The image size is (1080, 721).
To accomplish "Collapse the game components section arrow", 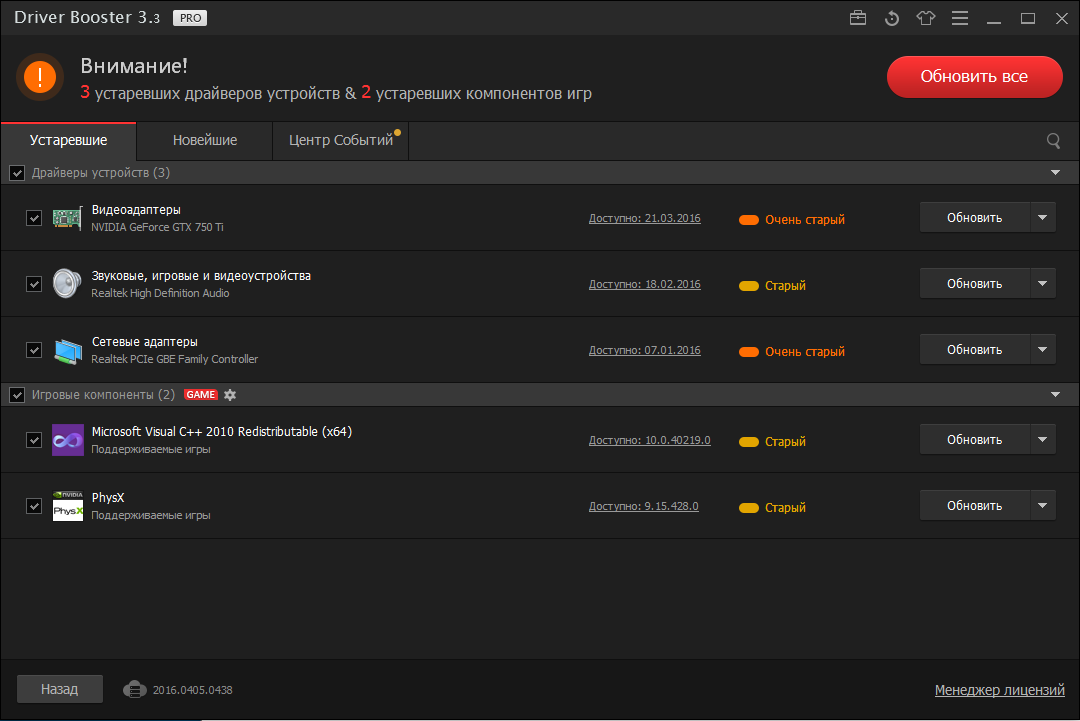I will pyautogui.click(x=1055, y=395).
